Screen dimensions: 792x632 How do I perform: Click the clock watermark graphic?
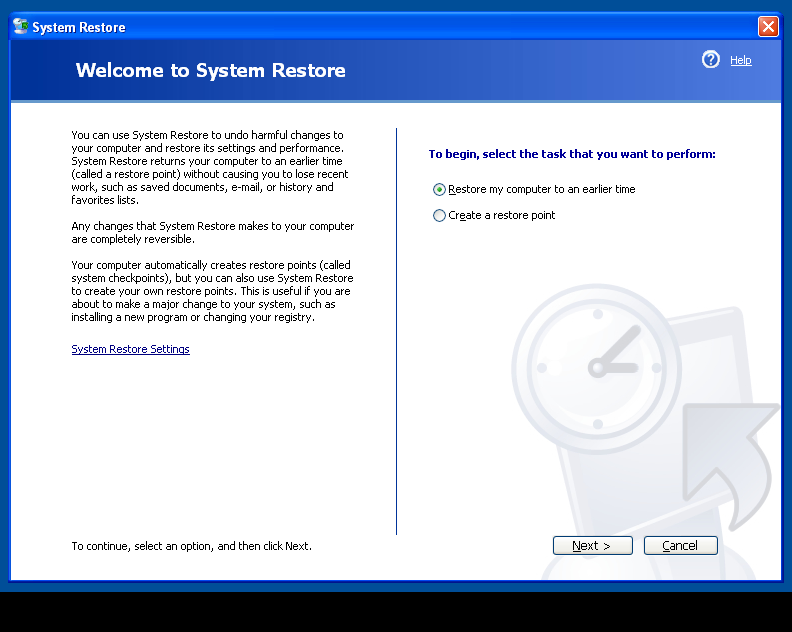coord(598,366)
